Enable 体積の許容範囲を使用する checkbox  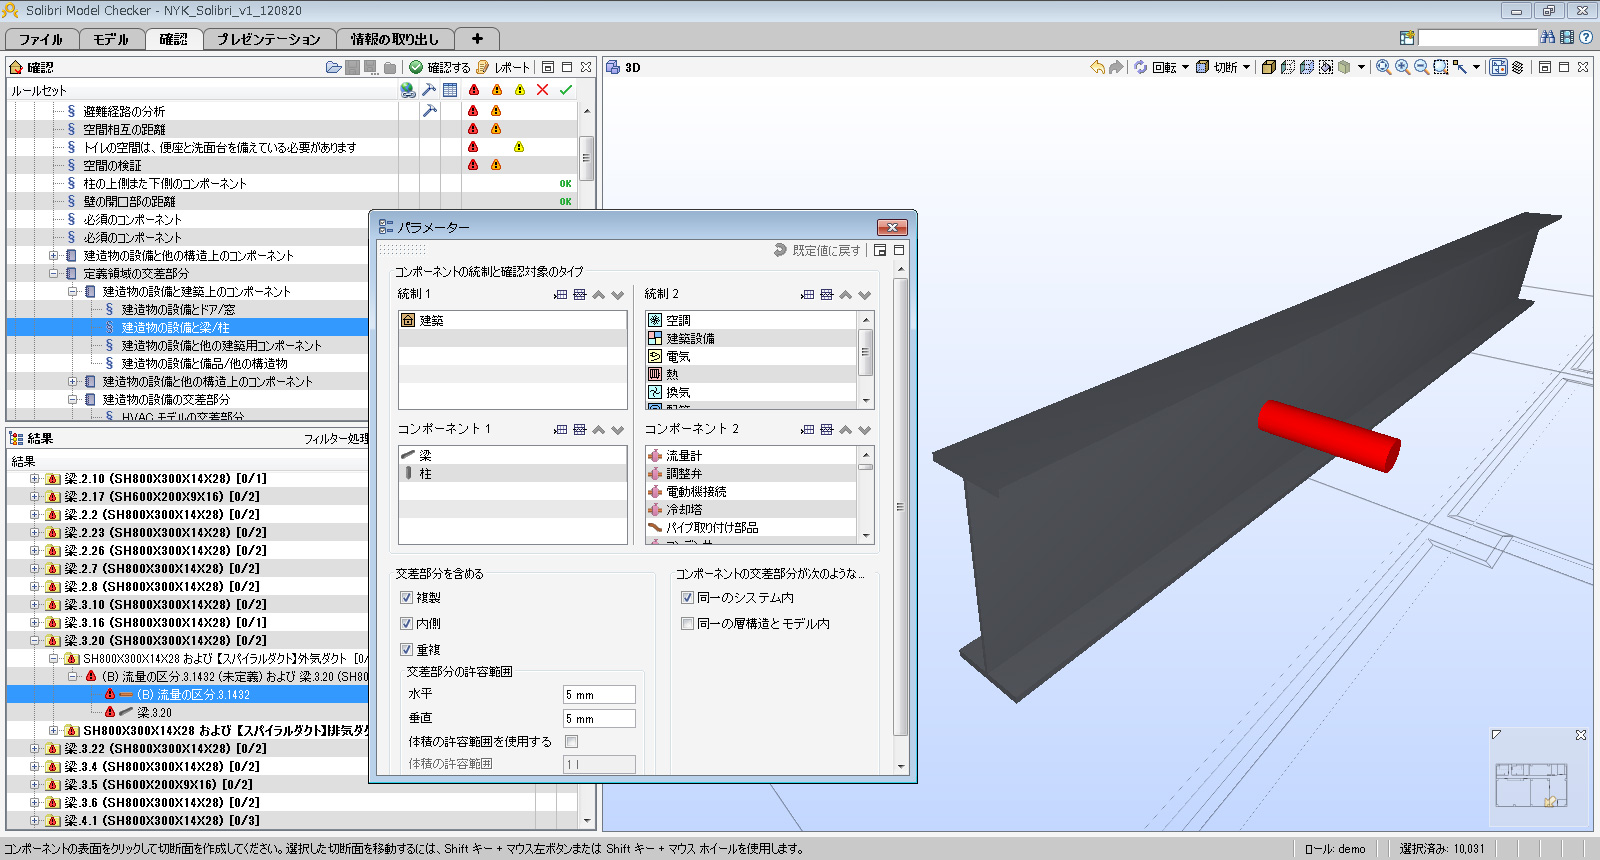coord(571,741)
